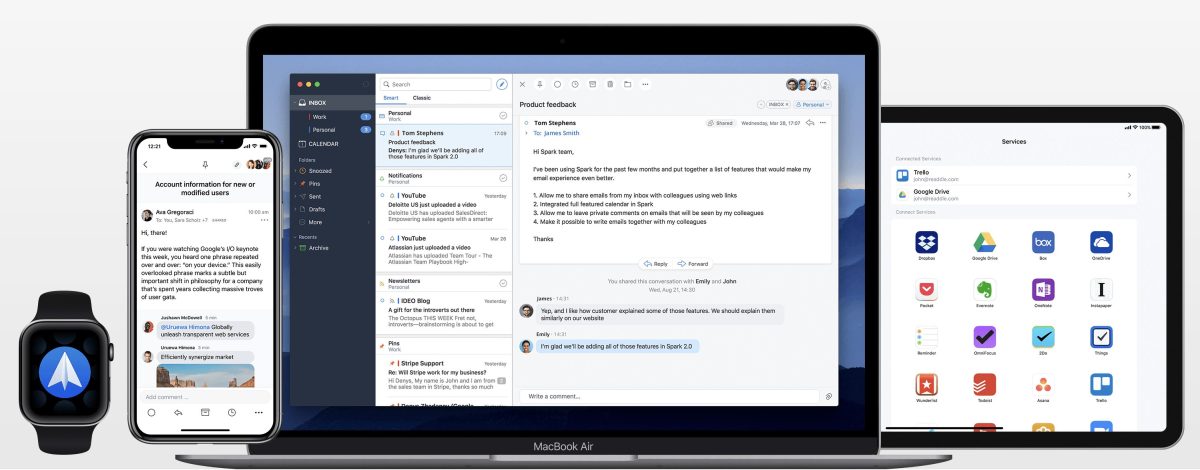Click the attachment paperclip in the comment box
This screenshot has height=470, width=1200.
828,396
